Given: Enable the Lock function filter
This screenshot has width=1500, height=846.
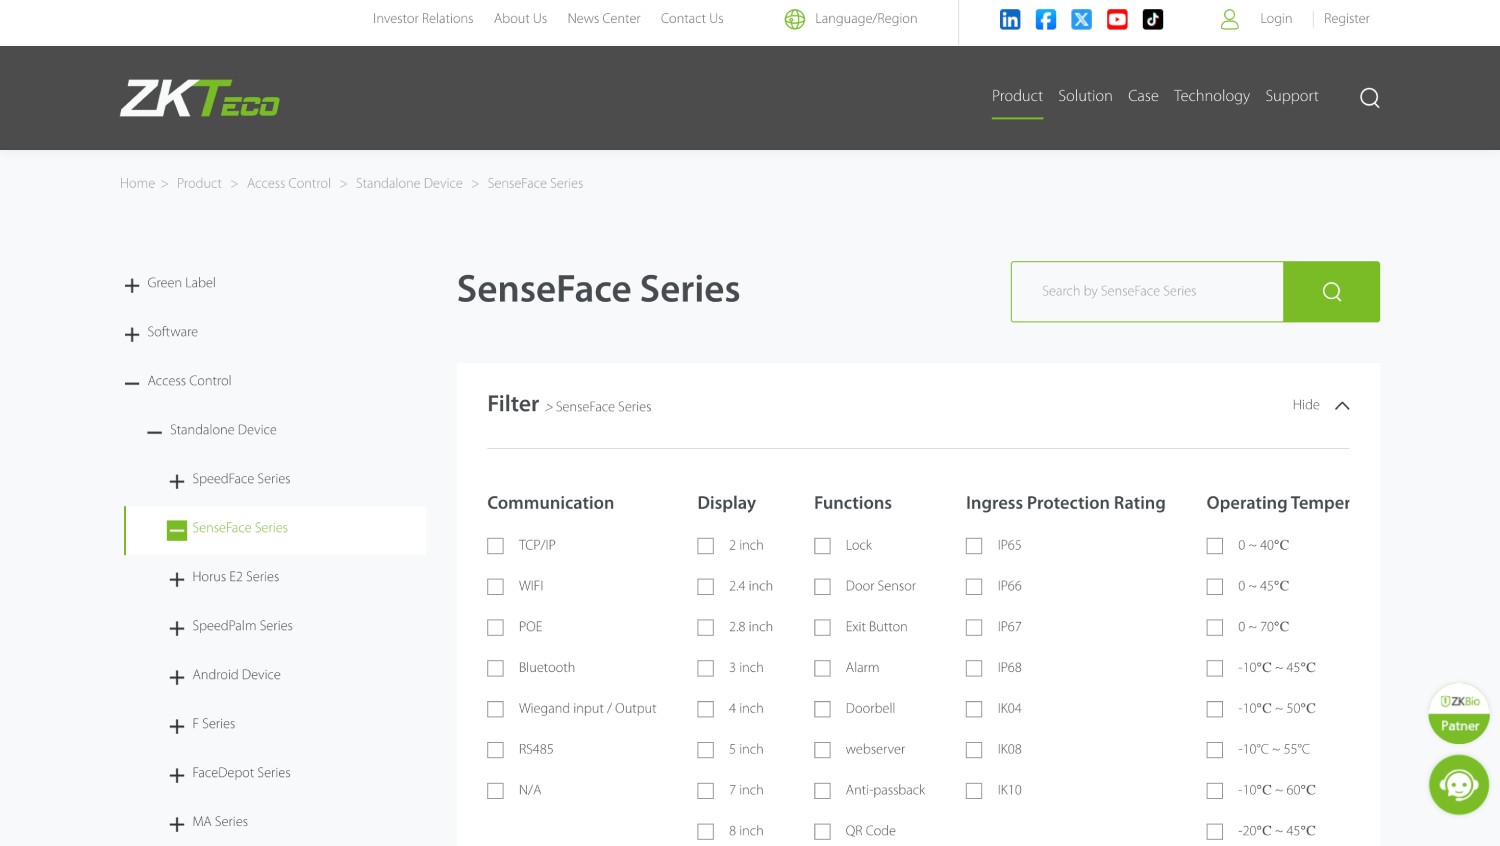Looking at the screenshot, I should click(823, 546).
